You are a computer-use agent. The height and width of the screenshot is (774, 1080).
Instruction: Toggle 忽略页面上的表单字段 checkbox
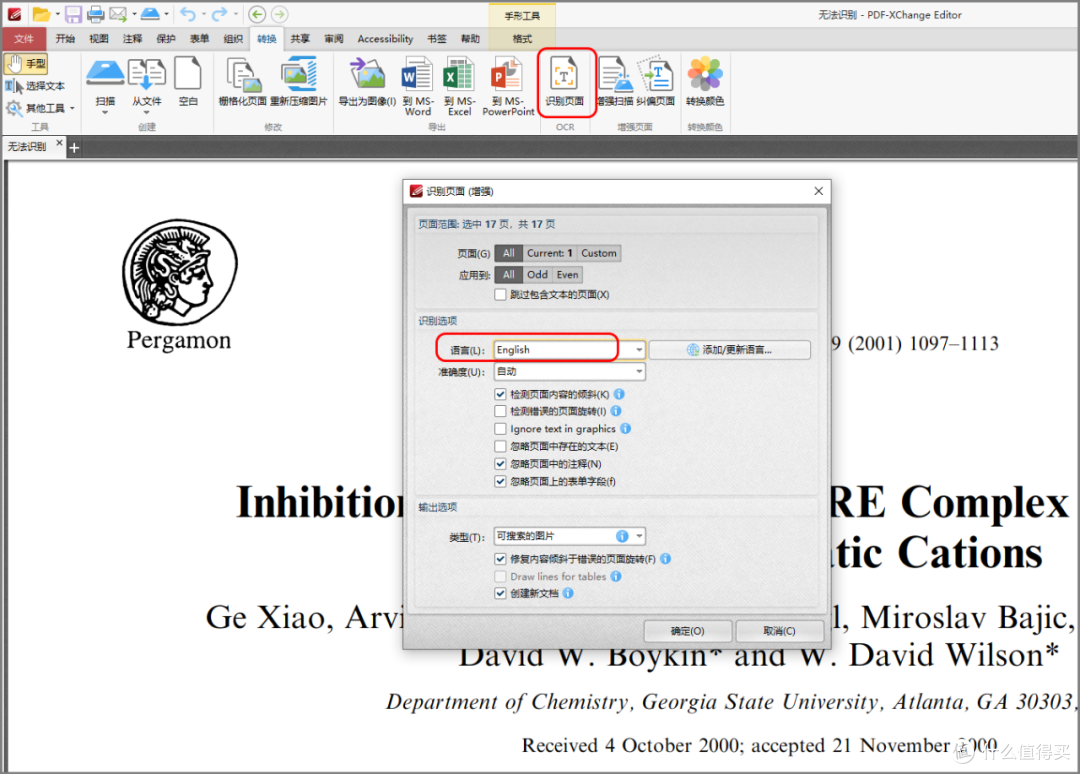(501, 481)
